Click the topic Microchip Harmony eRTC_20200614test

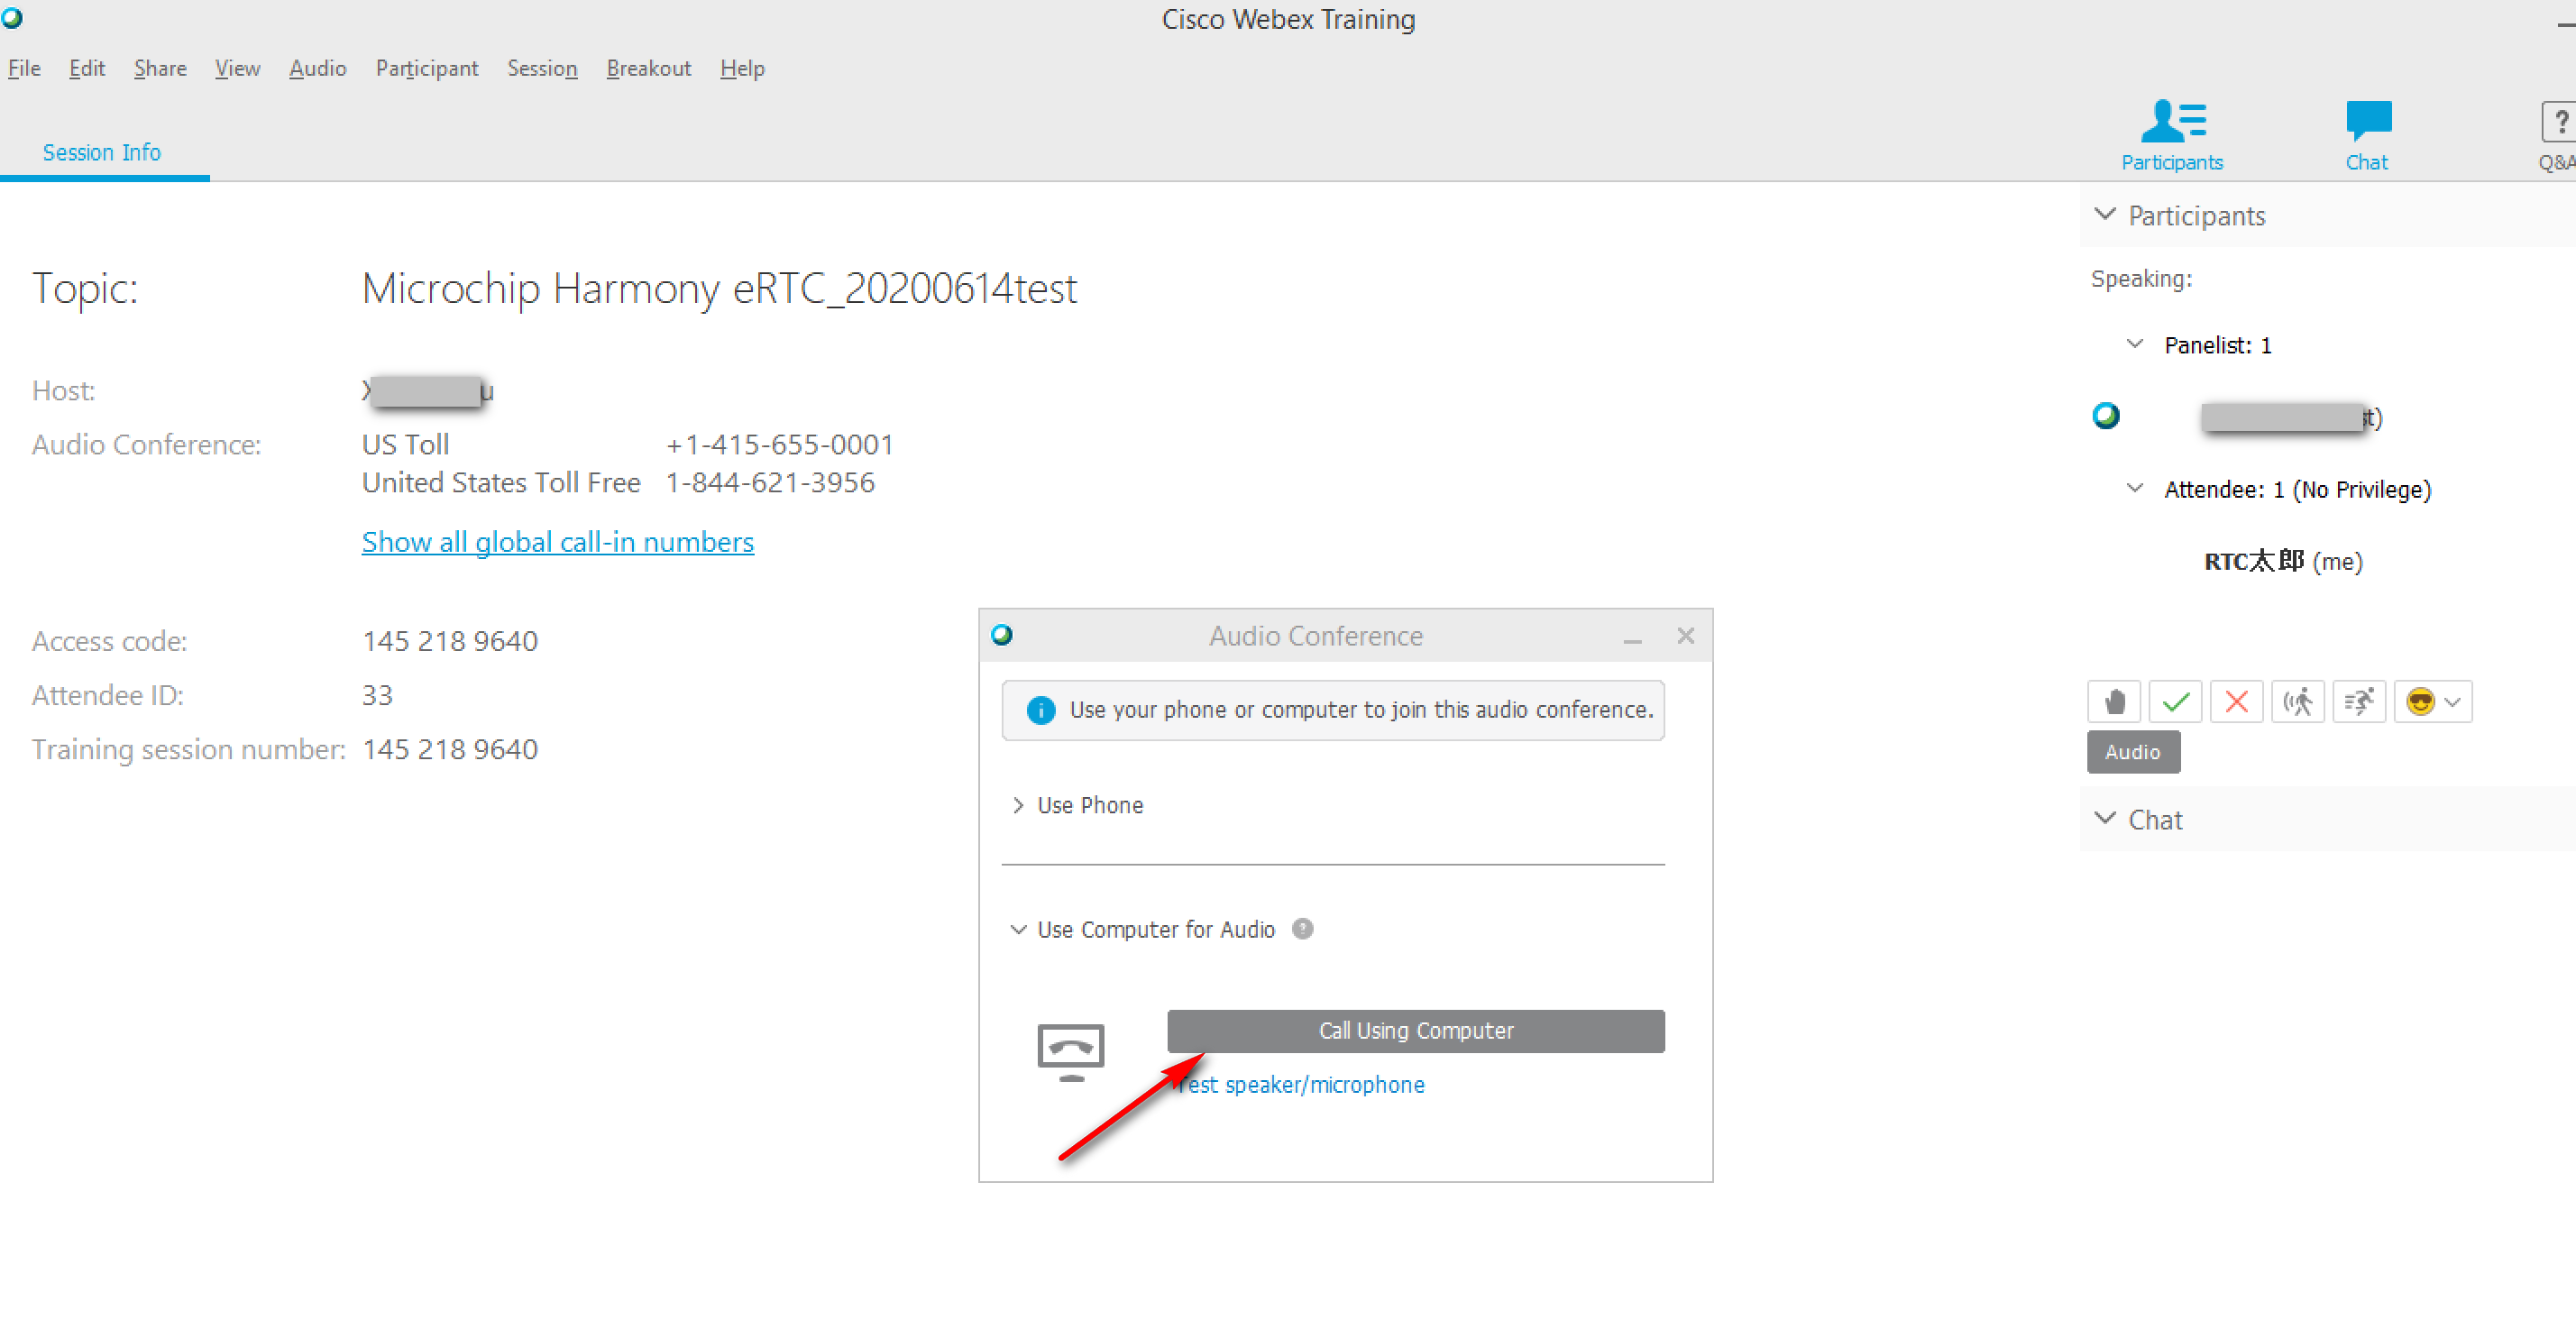719,289
